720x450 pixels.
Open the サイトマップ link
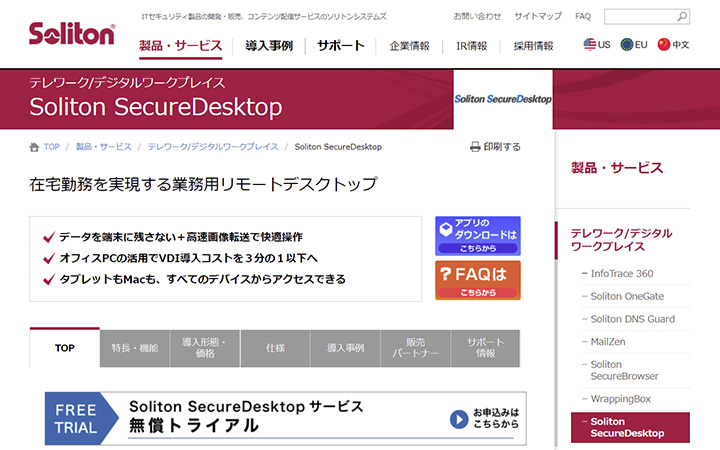(538, 16)
